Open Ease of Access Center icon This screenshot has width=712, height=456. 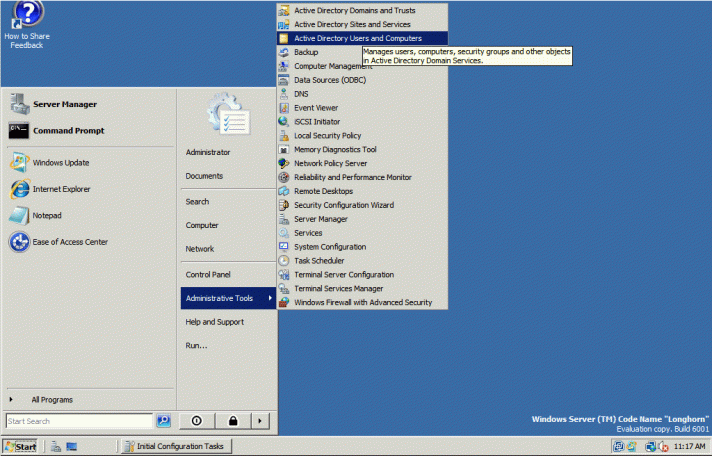point(18,242)
